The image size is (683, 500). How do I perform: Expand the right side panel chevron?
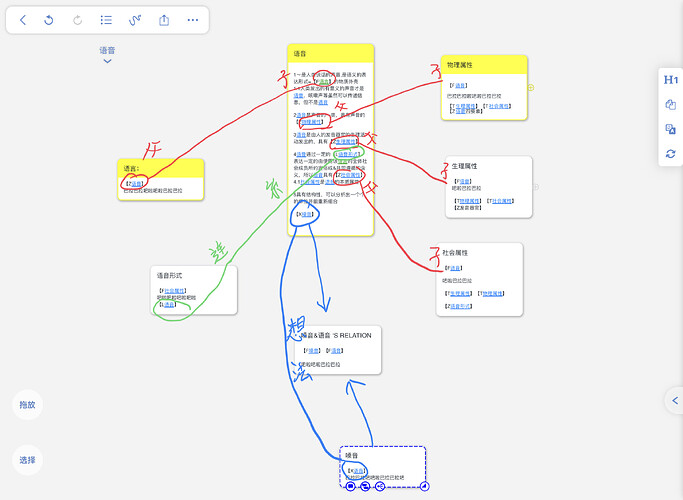675,400
